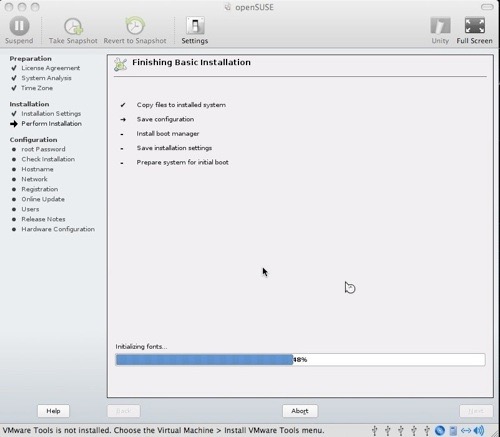Viewport: 500px width, 437px height.
Task: Click 'Copy files to installed system' step
Action: point(181,105)
